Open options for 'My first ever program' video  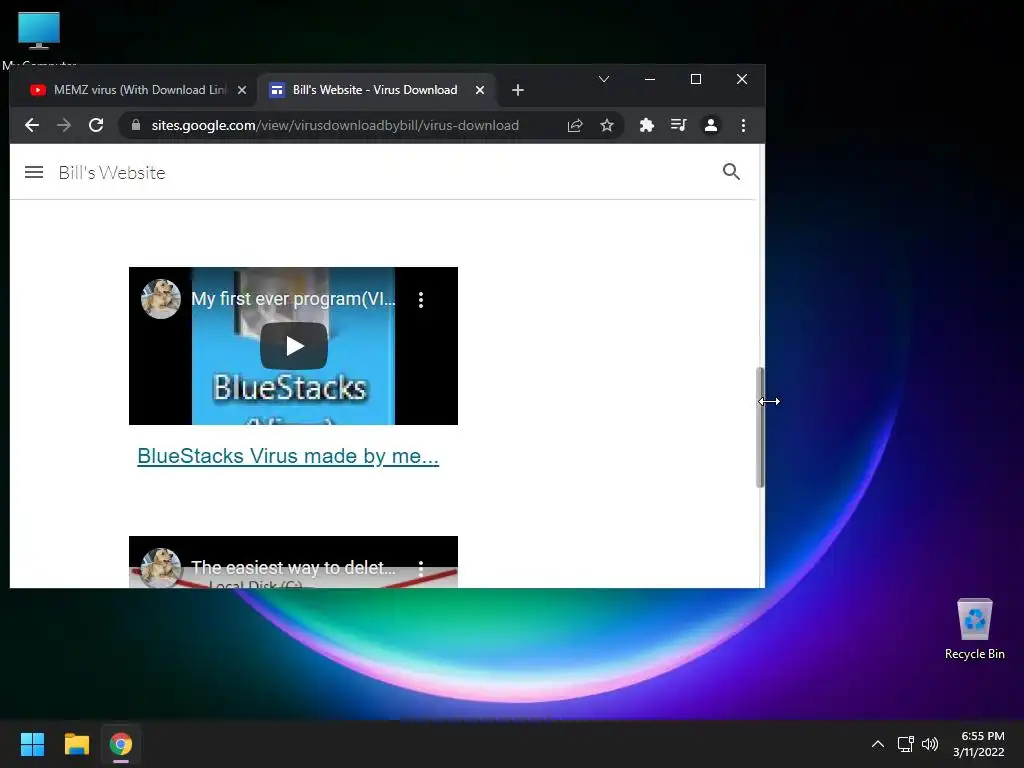click(421, 300)
